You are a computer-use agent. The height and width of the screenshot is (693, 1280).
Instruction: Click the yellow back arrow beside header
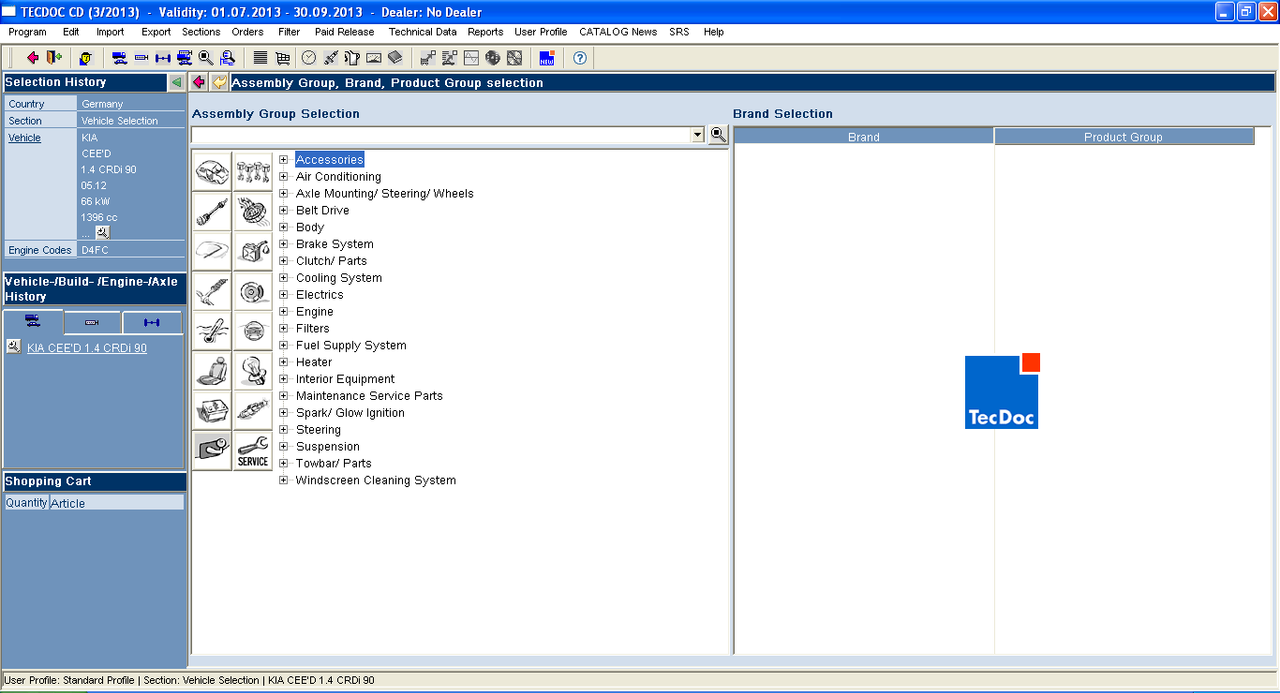[x=219, y=82]
